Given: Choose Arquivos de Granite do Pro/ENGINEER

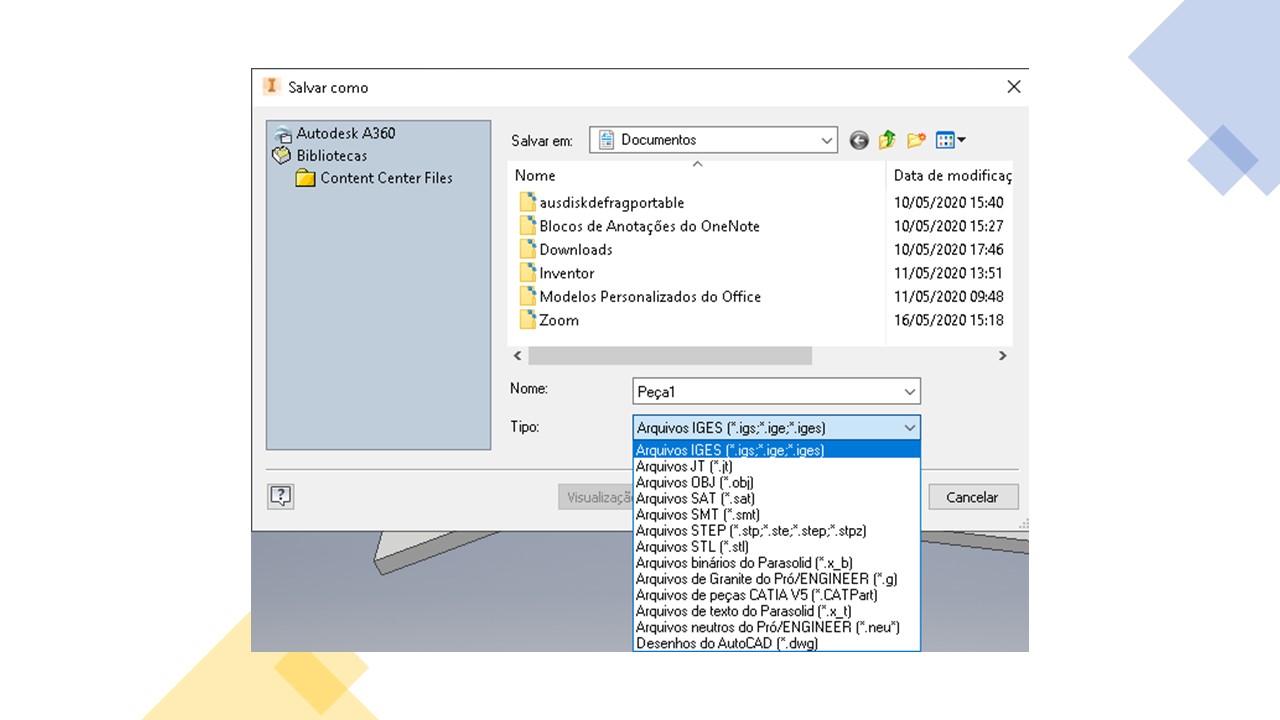Looking at the screenshot, I should [x=776, y=579].
